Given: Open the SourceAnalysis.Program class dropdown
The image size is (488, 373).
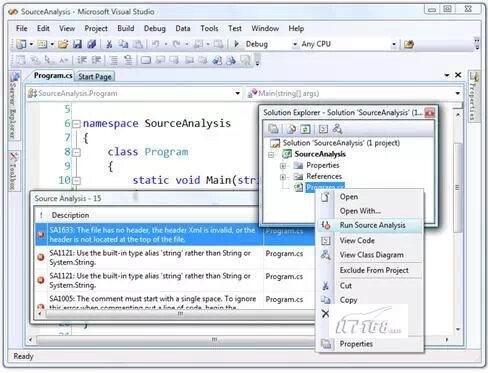Looking at the screenshot, I should [x=237, y=93].
